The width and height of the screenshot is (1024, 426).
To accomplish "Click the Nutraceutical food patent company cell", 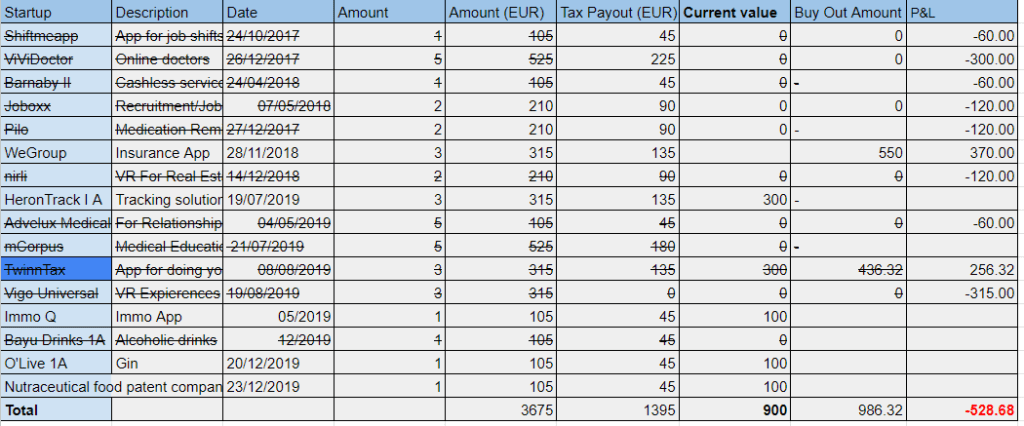I will (x=112, y=385).
